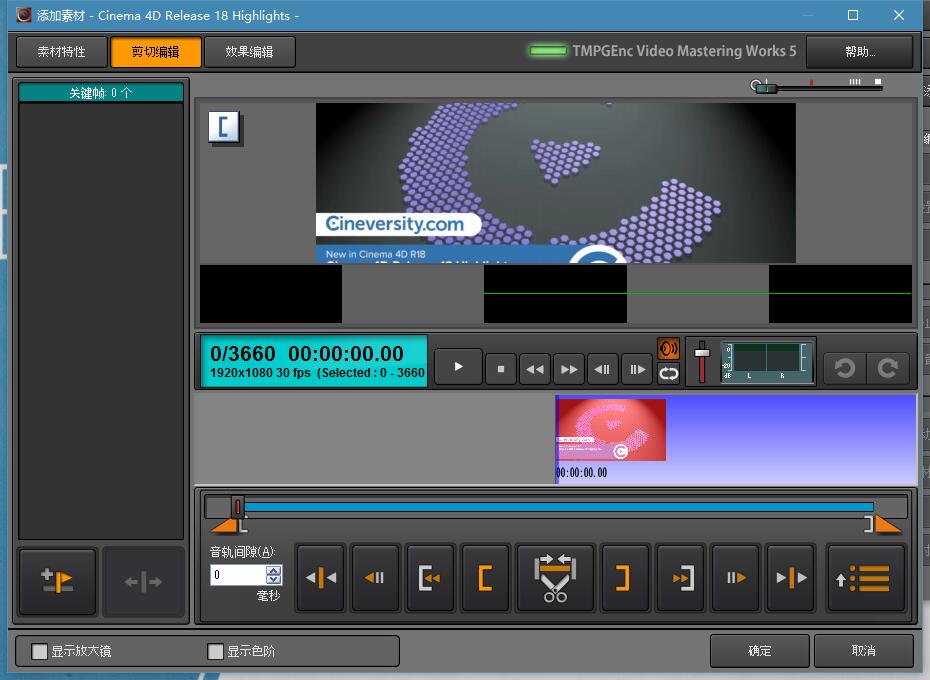Step forward one frame in playback controls
This screenshot has height=680, width=930.
[638, 369]
